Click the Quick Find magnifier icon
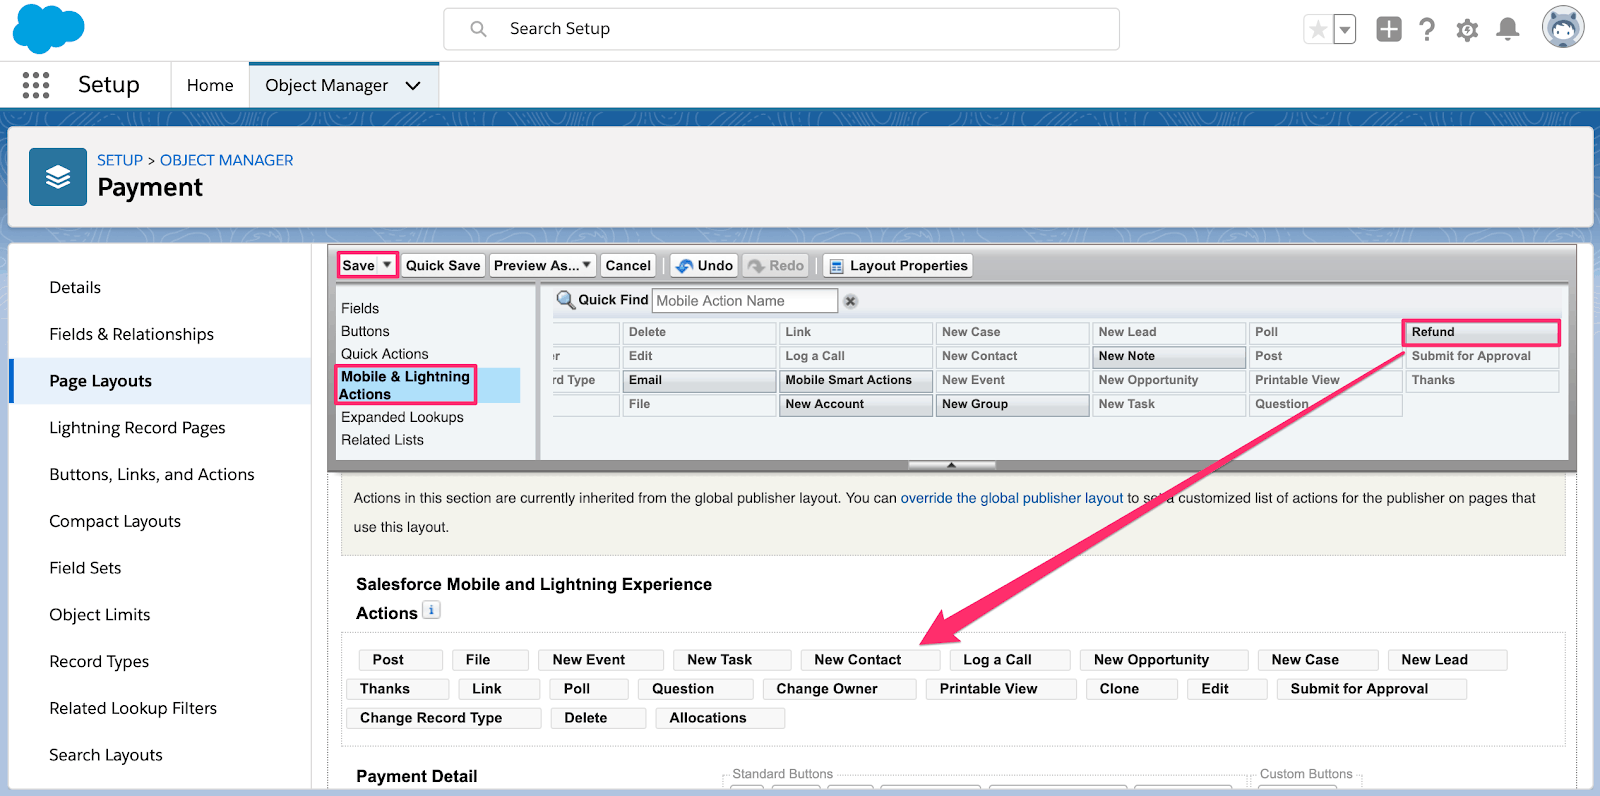 [x=566, y=299]
